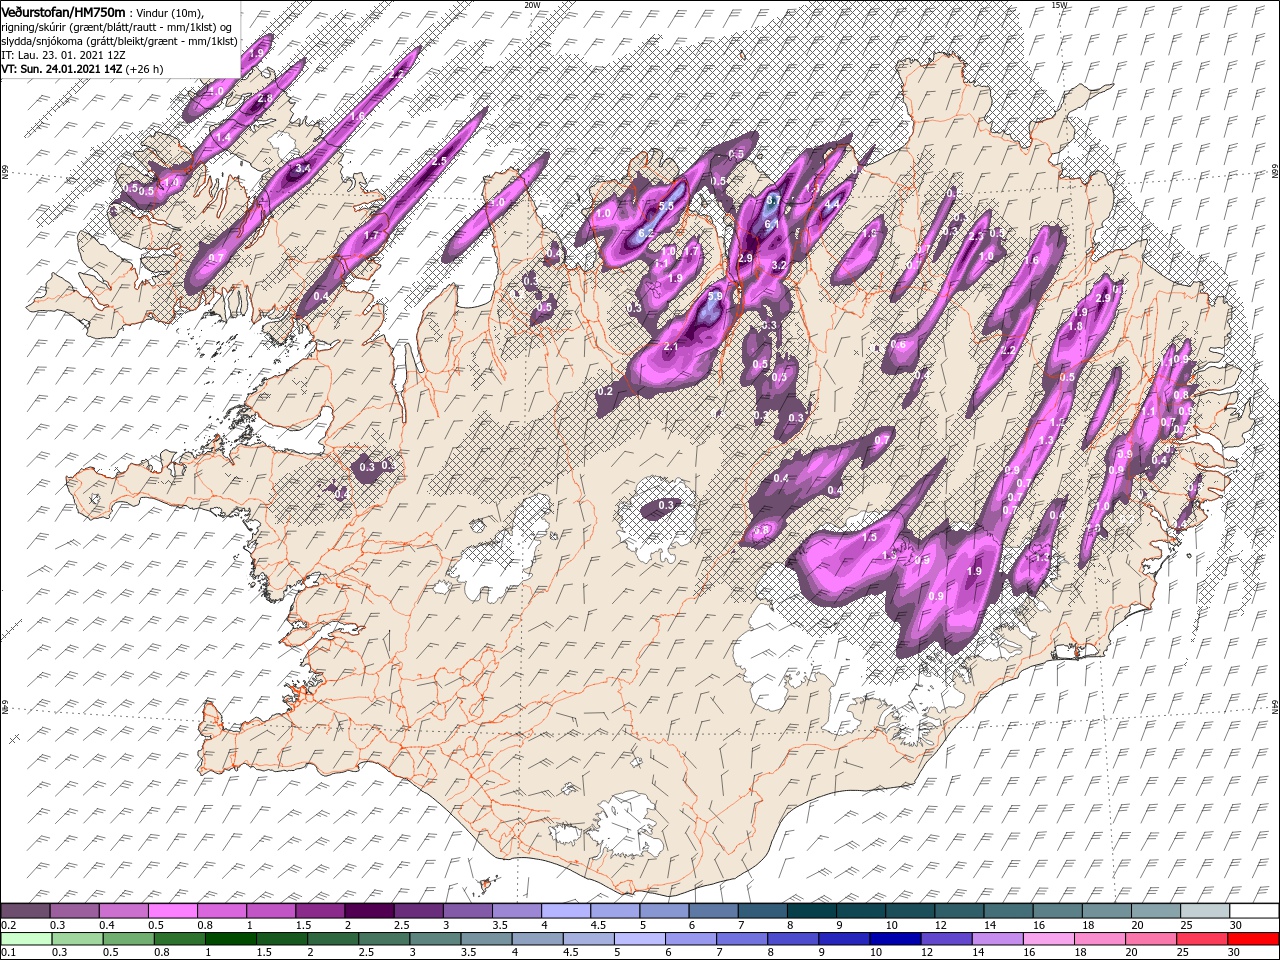
Task: Click the dark teal 9 swatch in upper scale
Action: 861,911
